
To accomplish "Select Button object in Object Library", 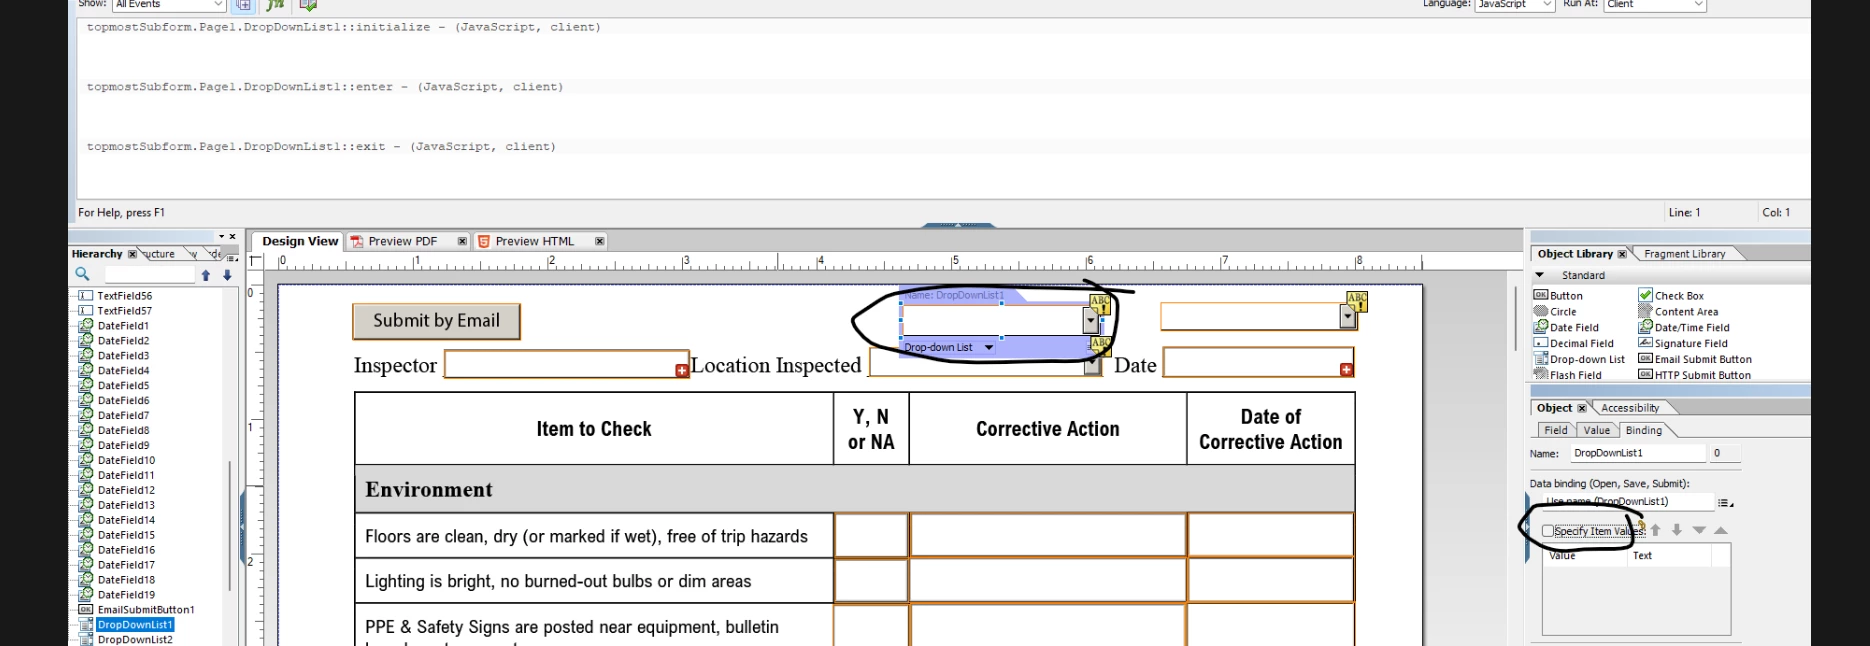I will click(1558, 296).
